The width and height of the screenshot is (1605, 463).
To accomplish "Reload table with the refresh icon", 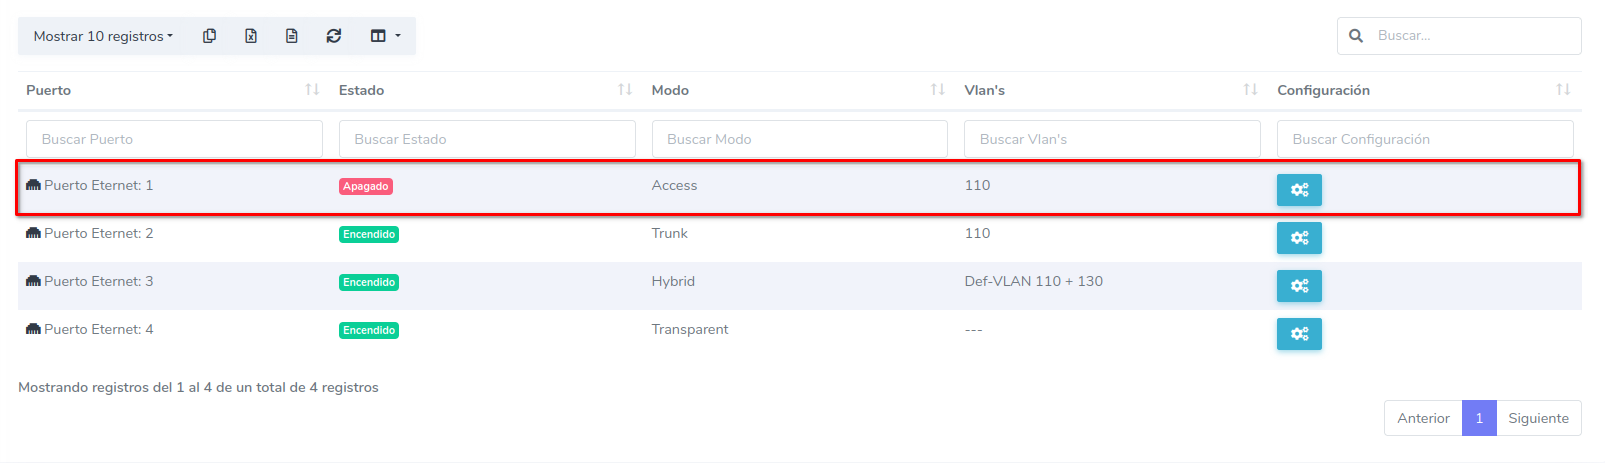I will (x=334, y=36).
